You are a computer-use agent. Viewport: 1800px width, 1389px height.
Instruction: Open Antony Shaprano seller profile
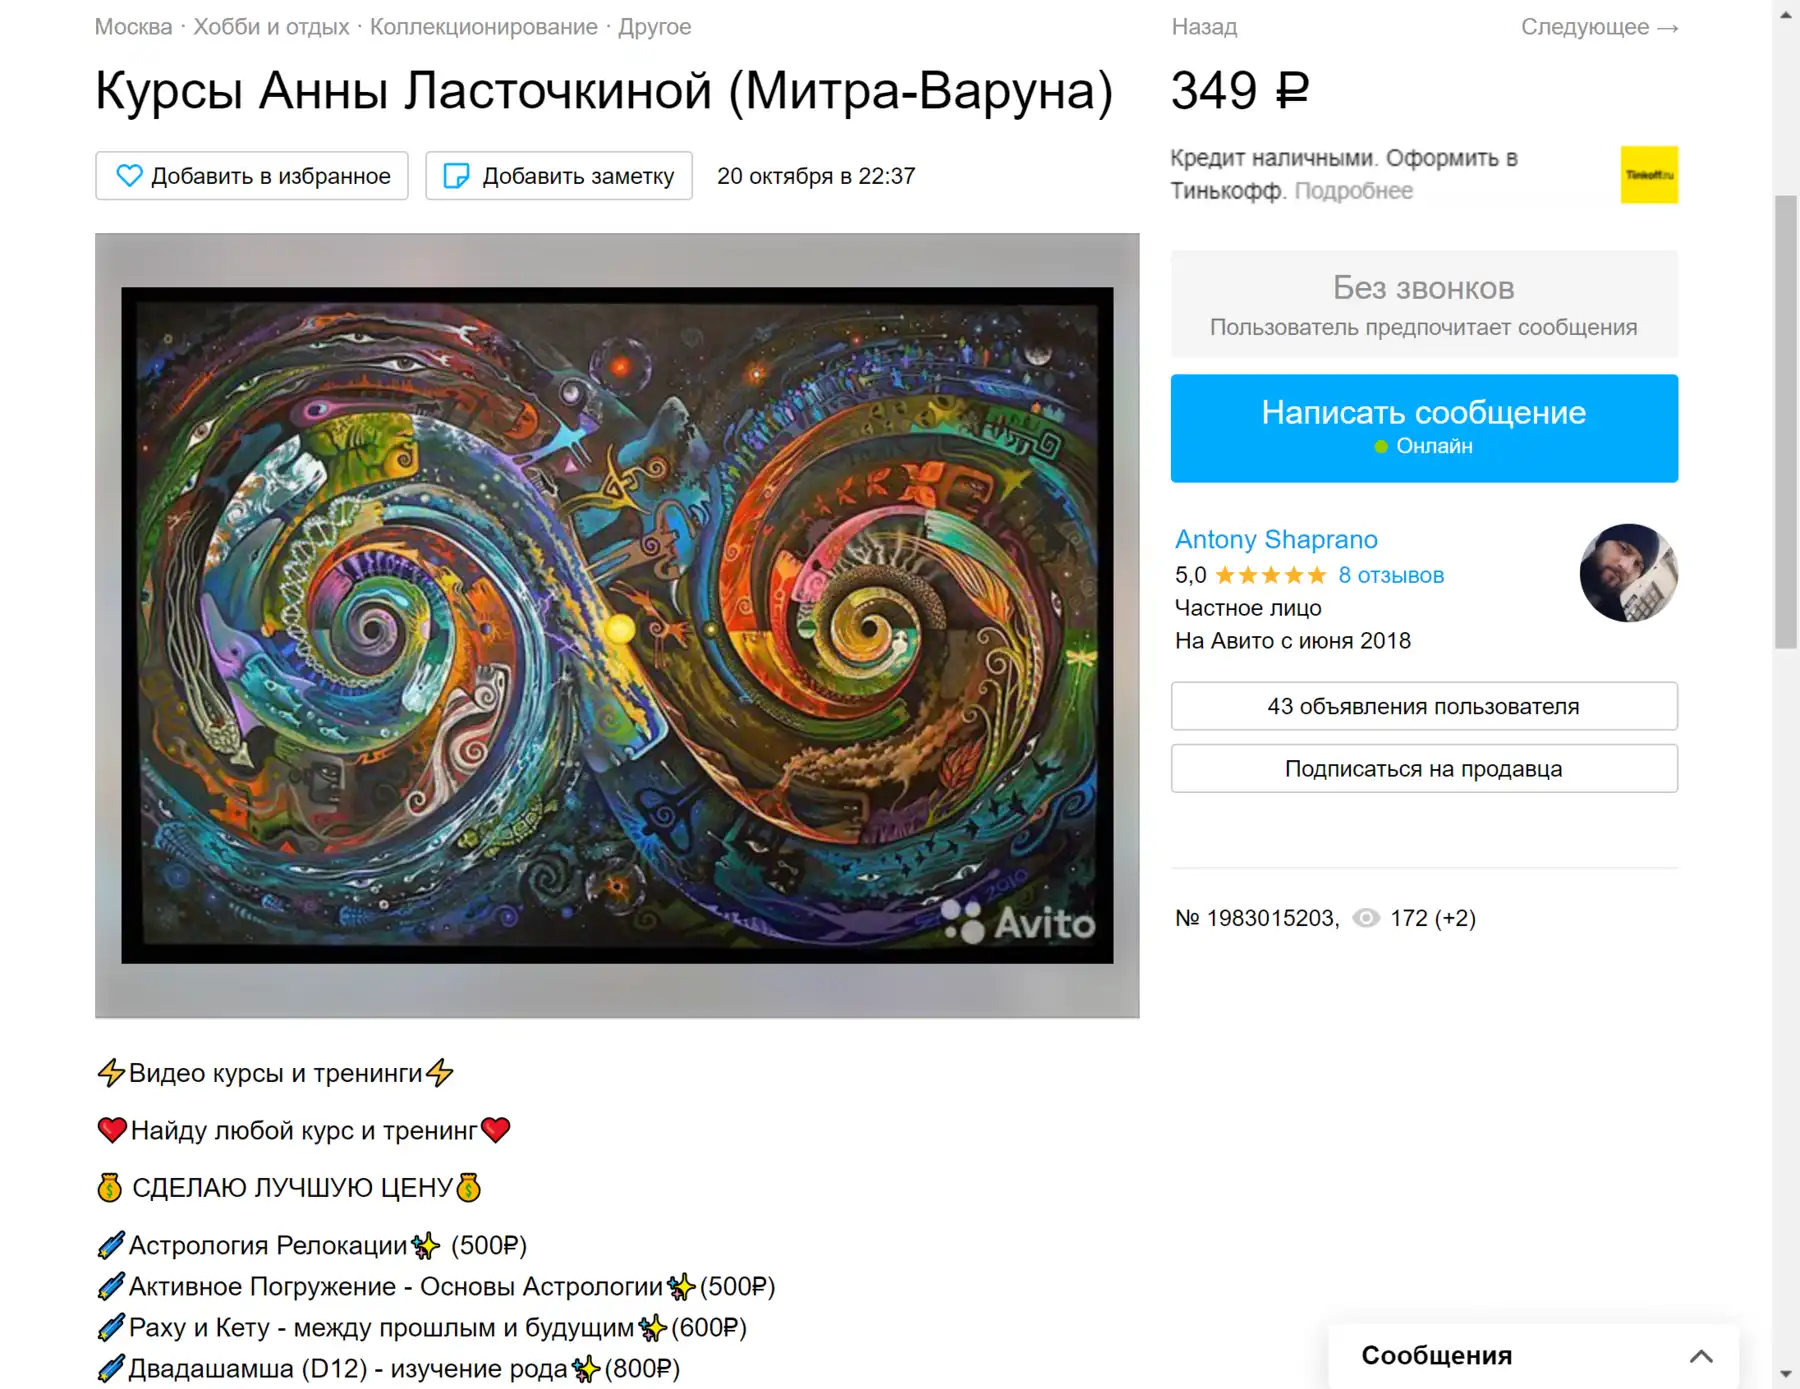pos(1276,539)
